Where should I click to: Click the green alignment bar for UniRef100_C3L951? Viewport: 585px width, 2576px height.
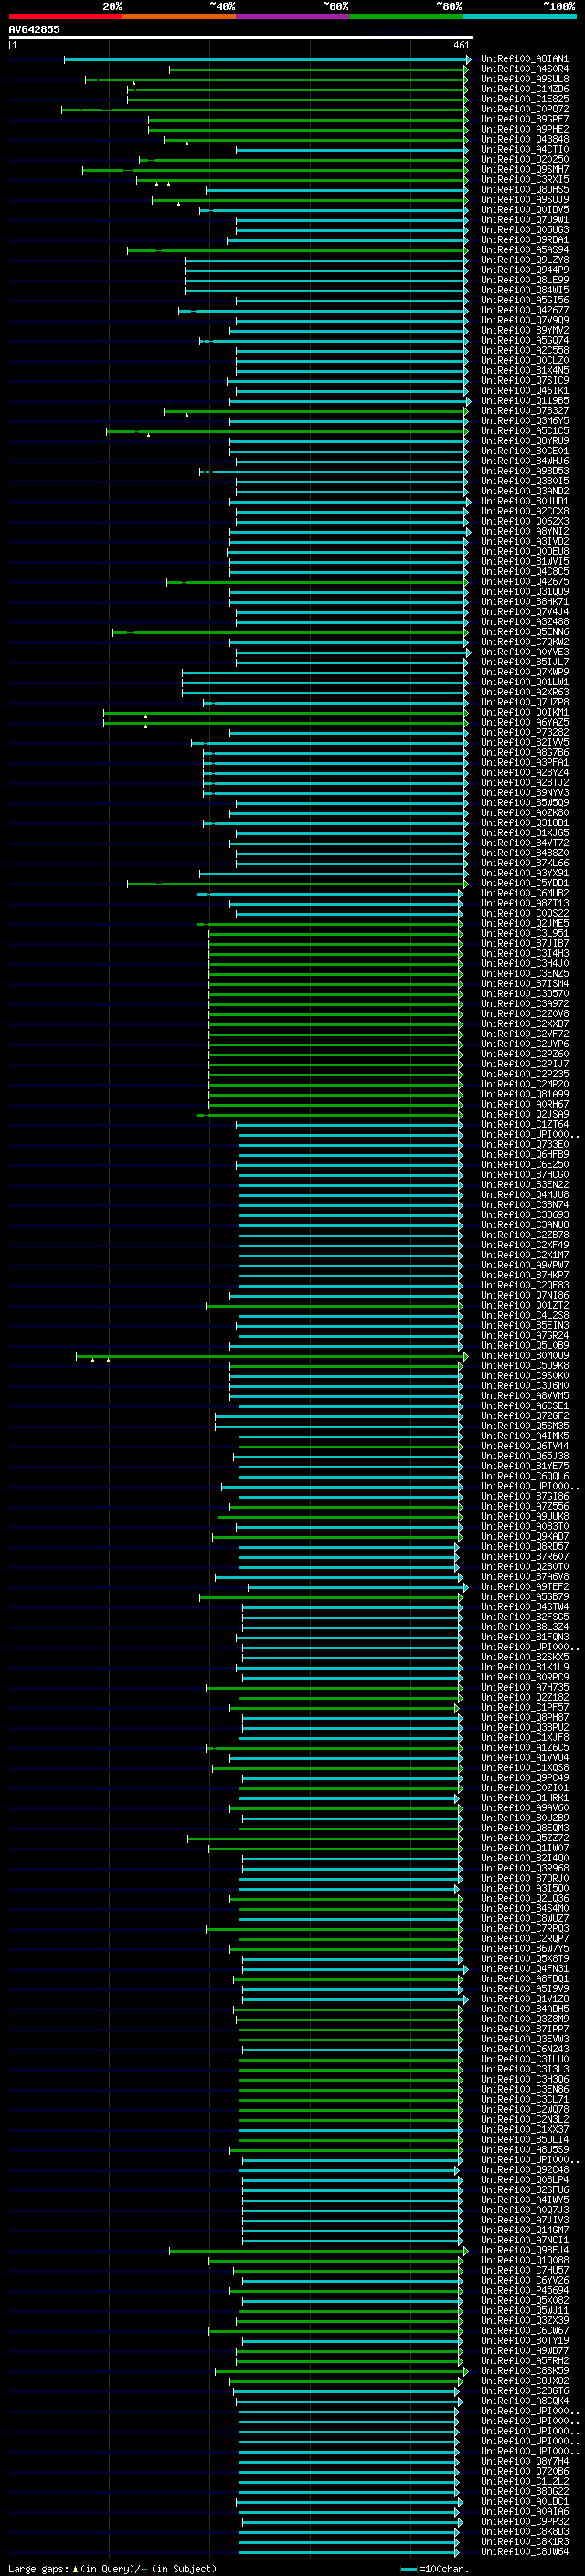tap(335, 933)
